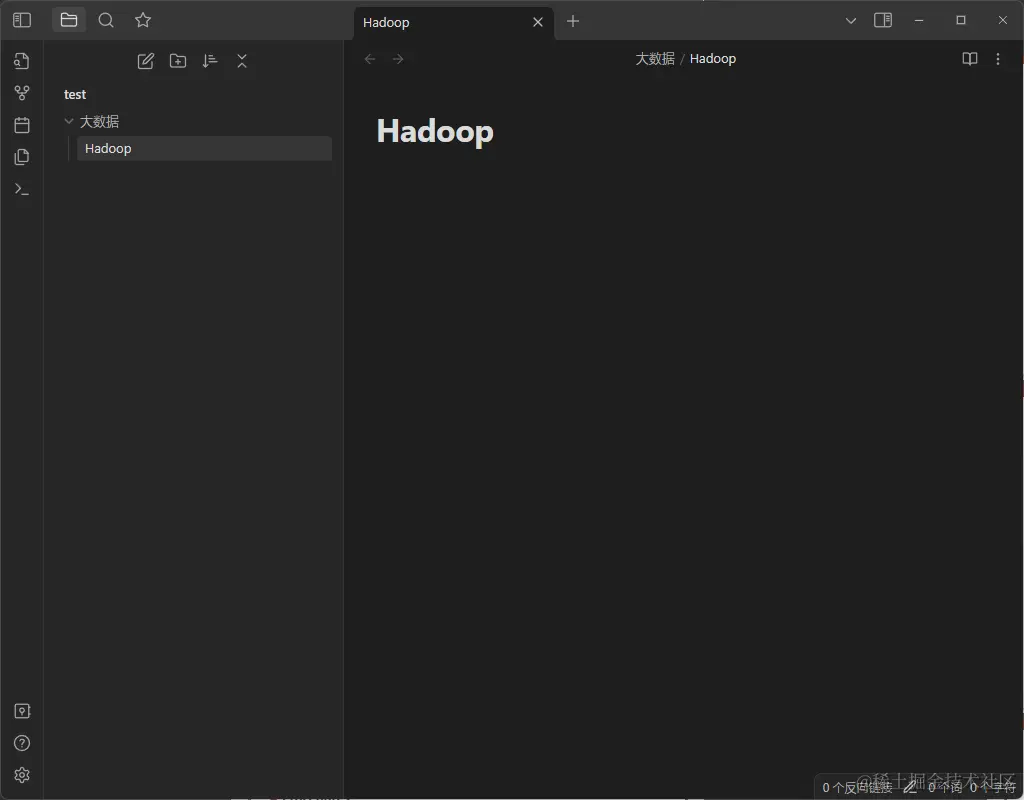This screenshot has height=800, width=1024.
Task: Navigate forward with right arrow
Action: coord(398,59)
